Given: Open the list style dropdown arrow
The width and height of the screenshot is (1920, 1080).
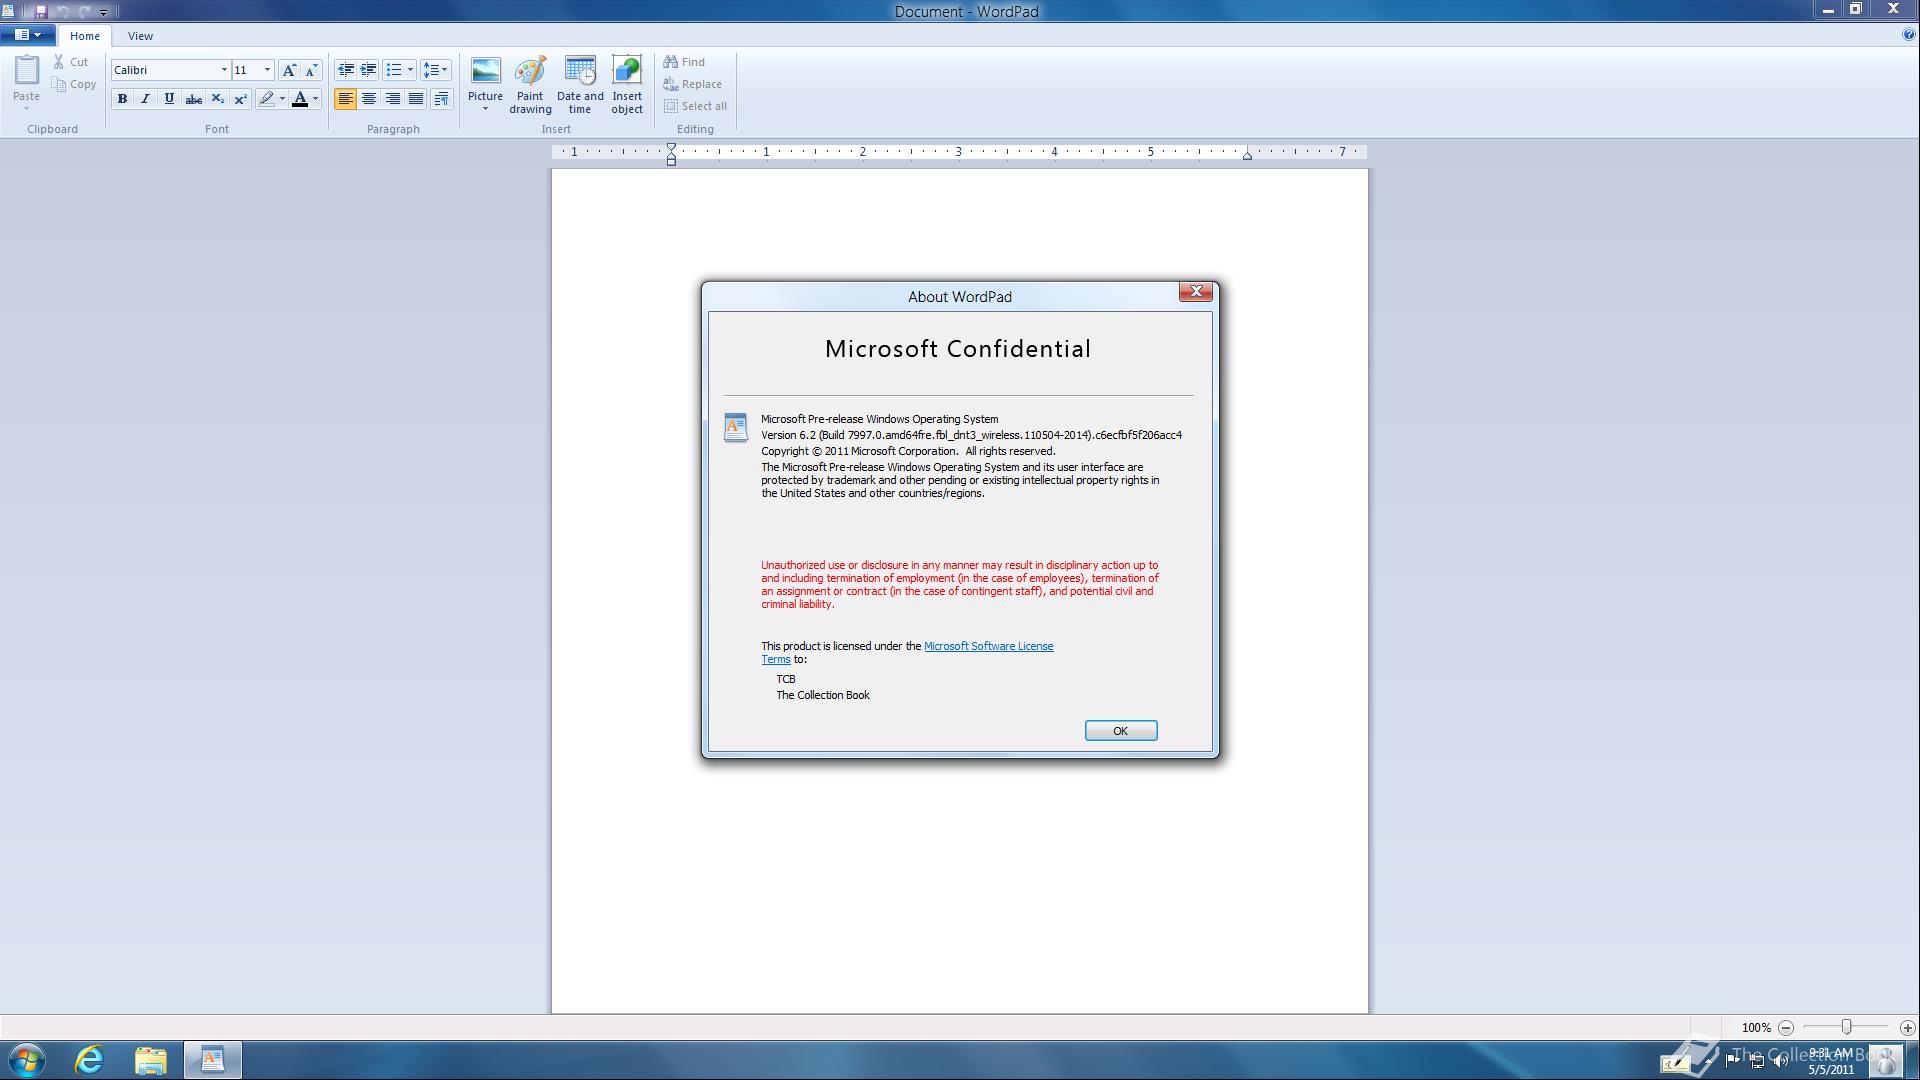Looking at the screenshot, I should click(410, 70).
